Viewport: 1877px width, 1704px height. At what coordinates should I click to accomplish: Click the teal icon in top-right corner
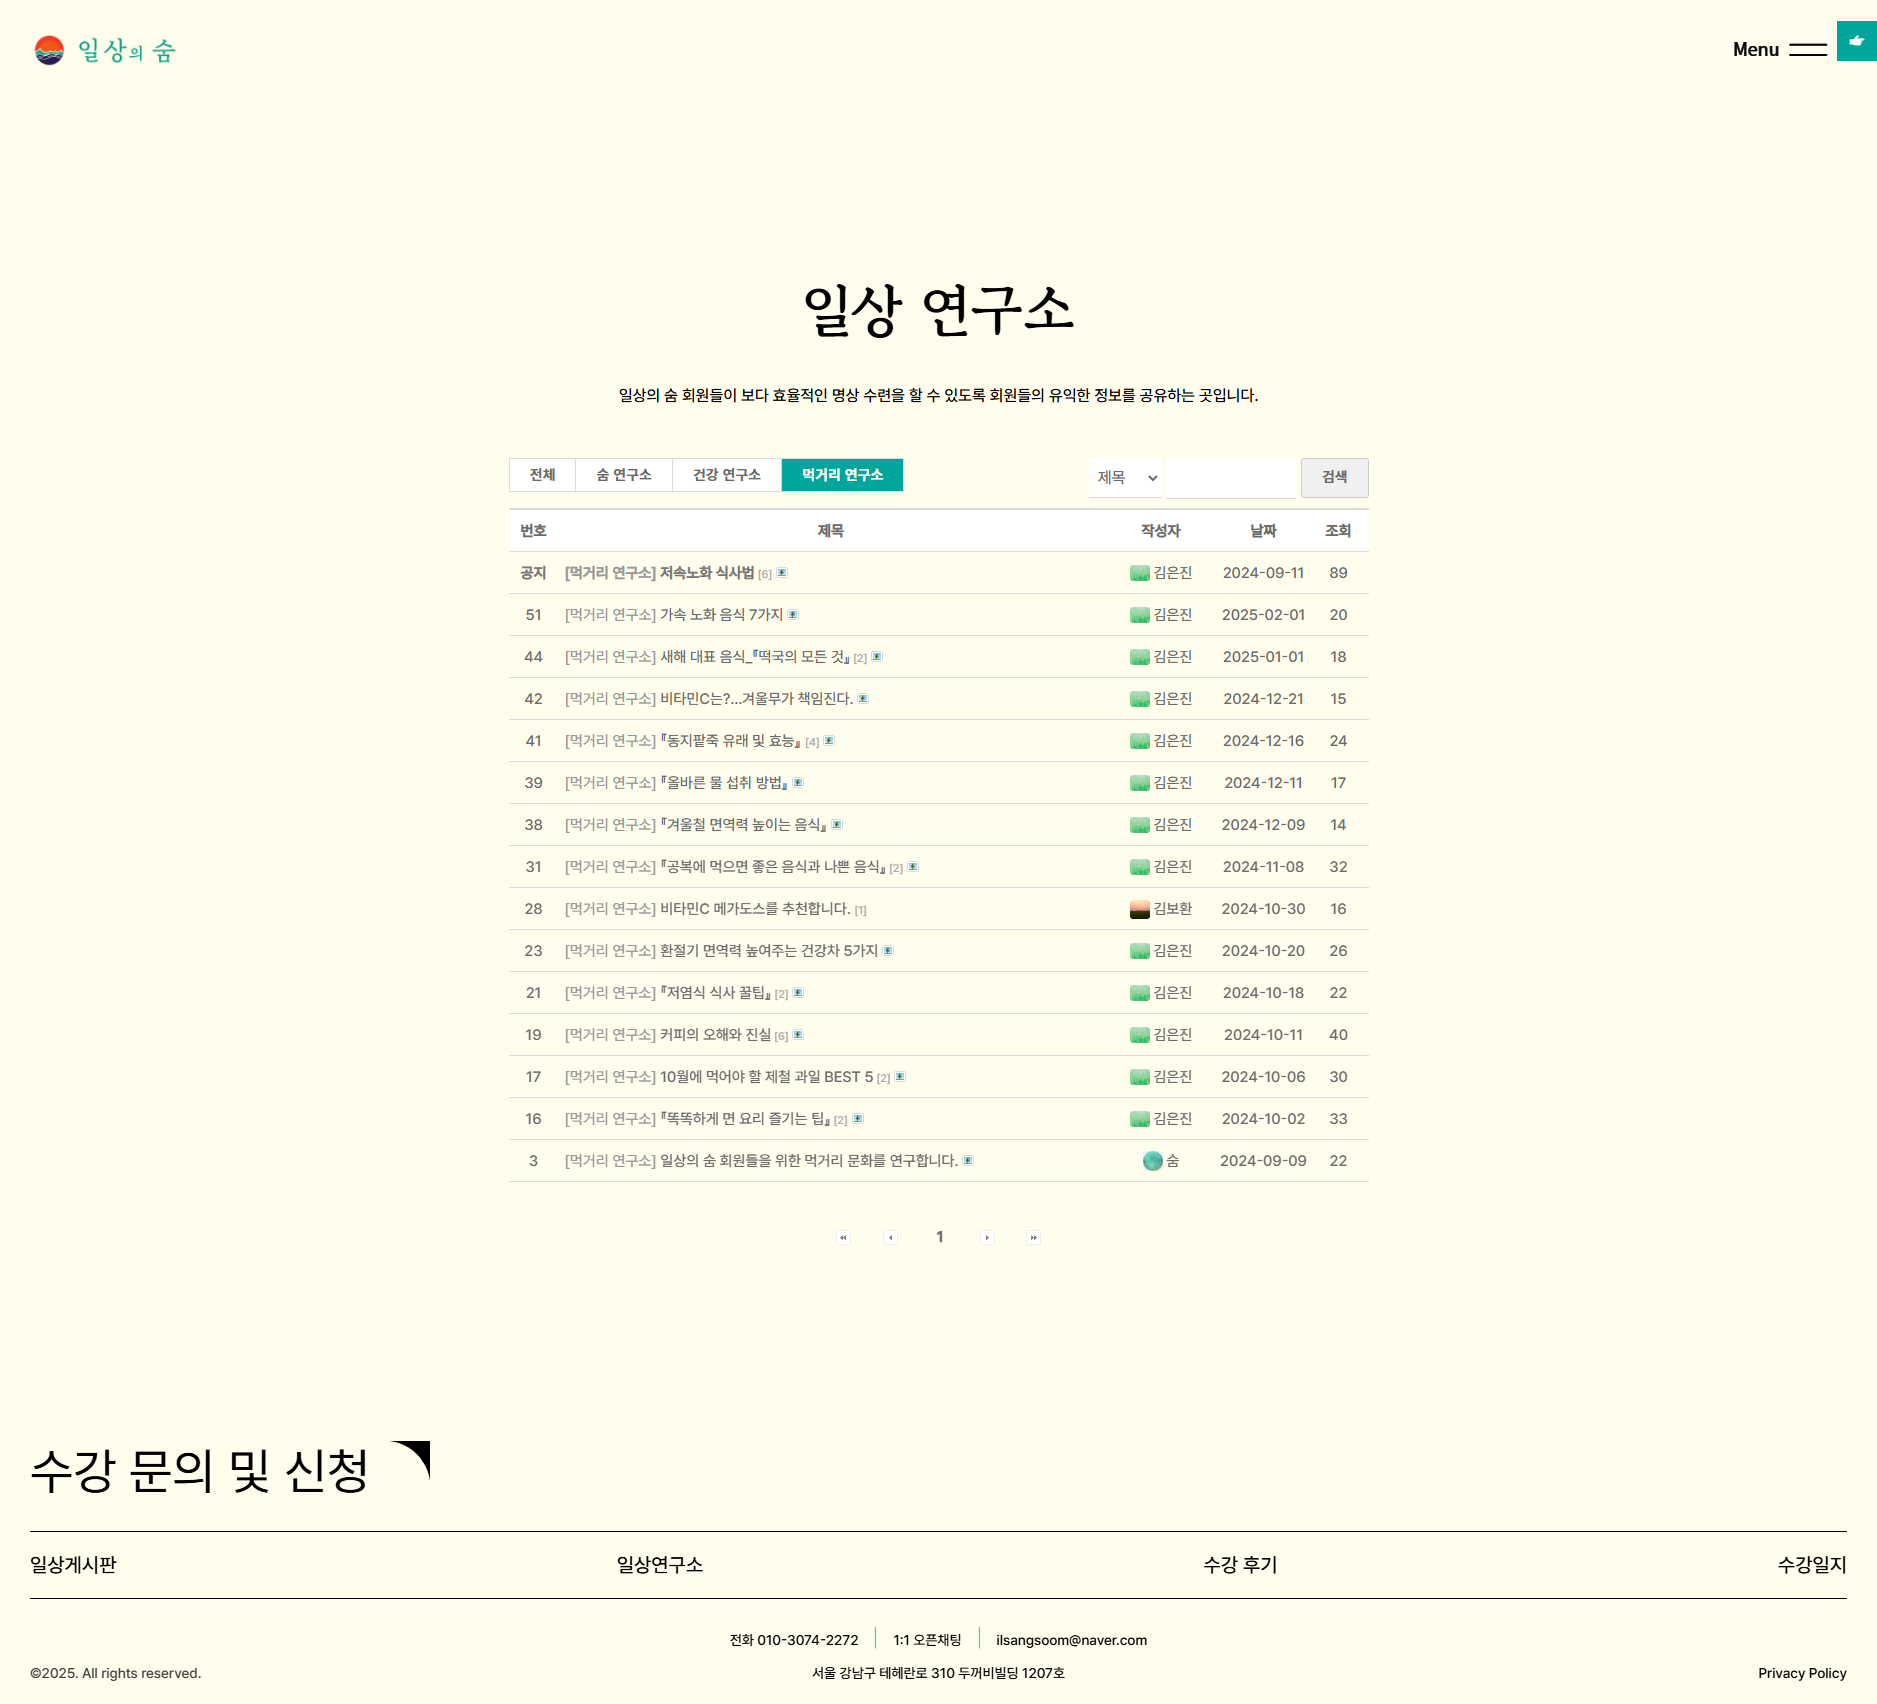(1856, 41)
